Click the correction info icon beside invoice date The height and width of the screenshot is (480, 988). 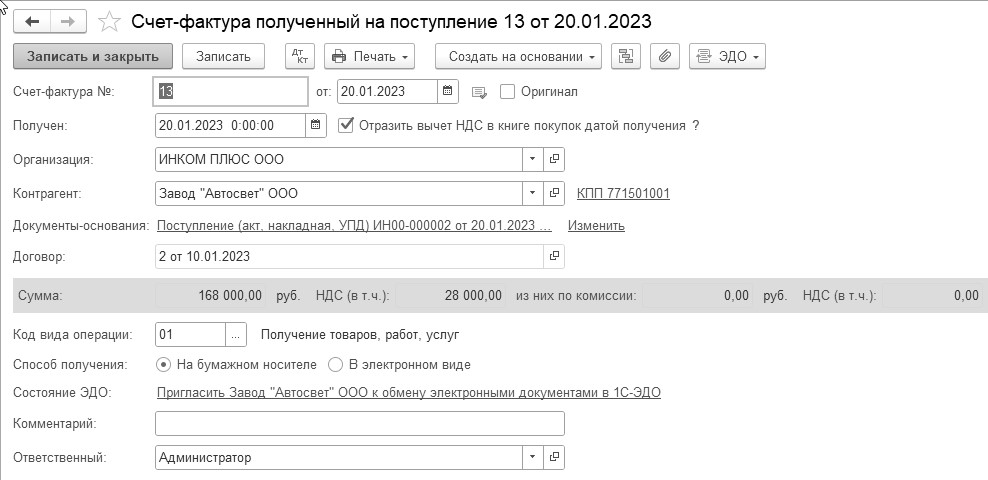pos(480,93)
